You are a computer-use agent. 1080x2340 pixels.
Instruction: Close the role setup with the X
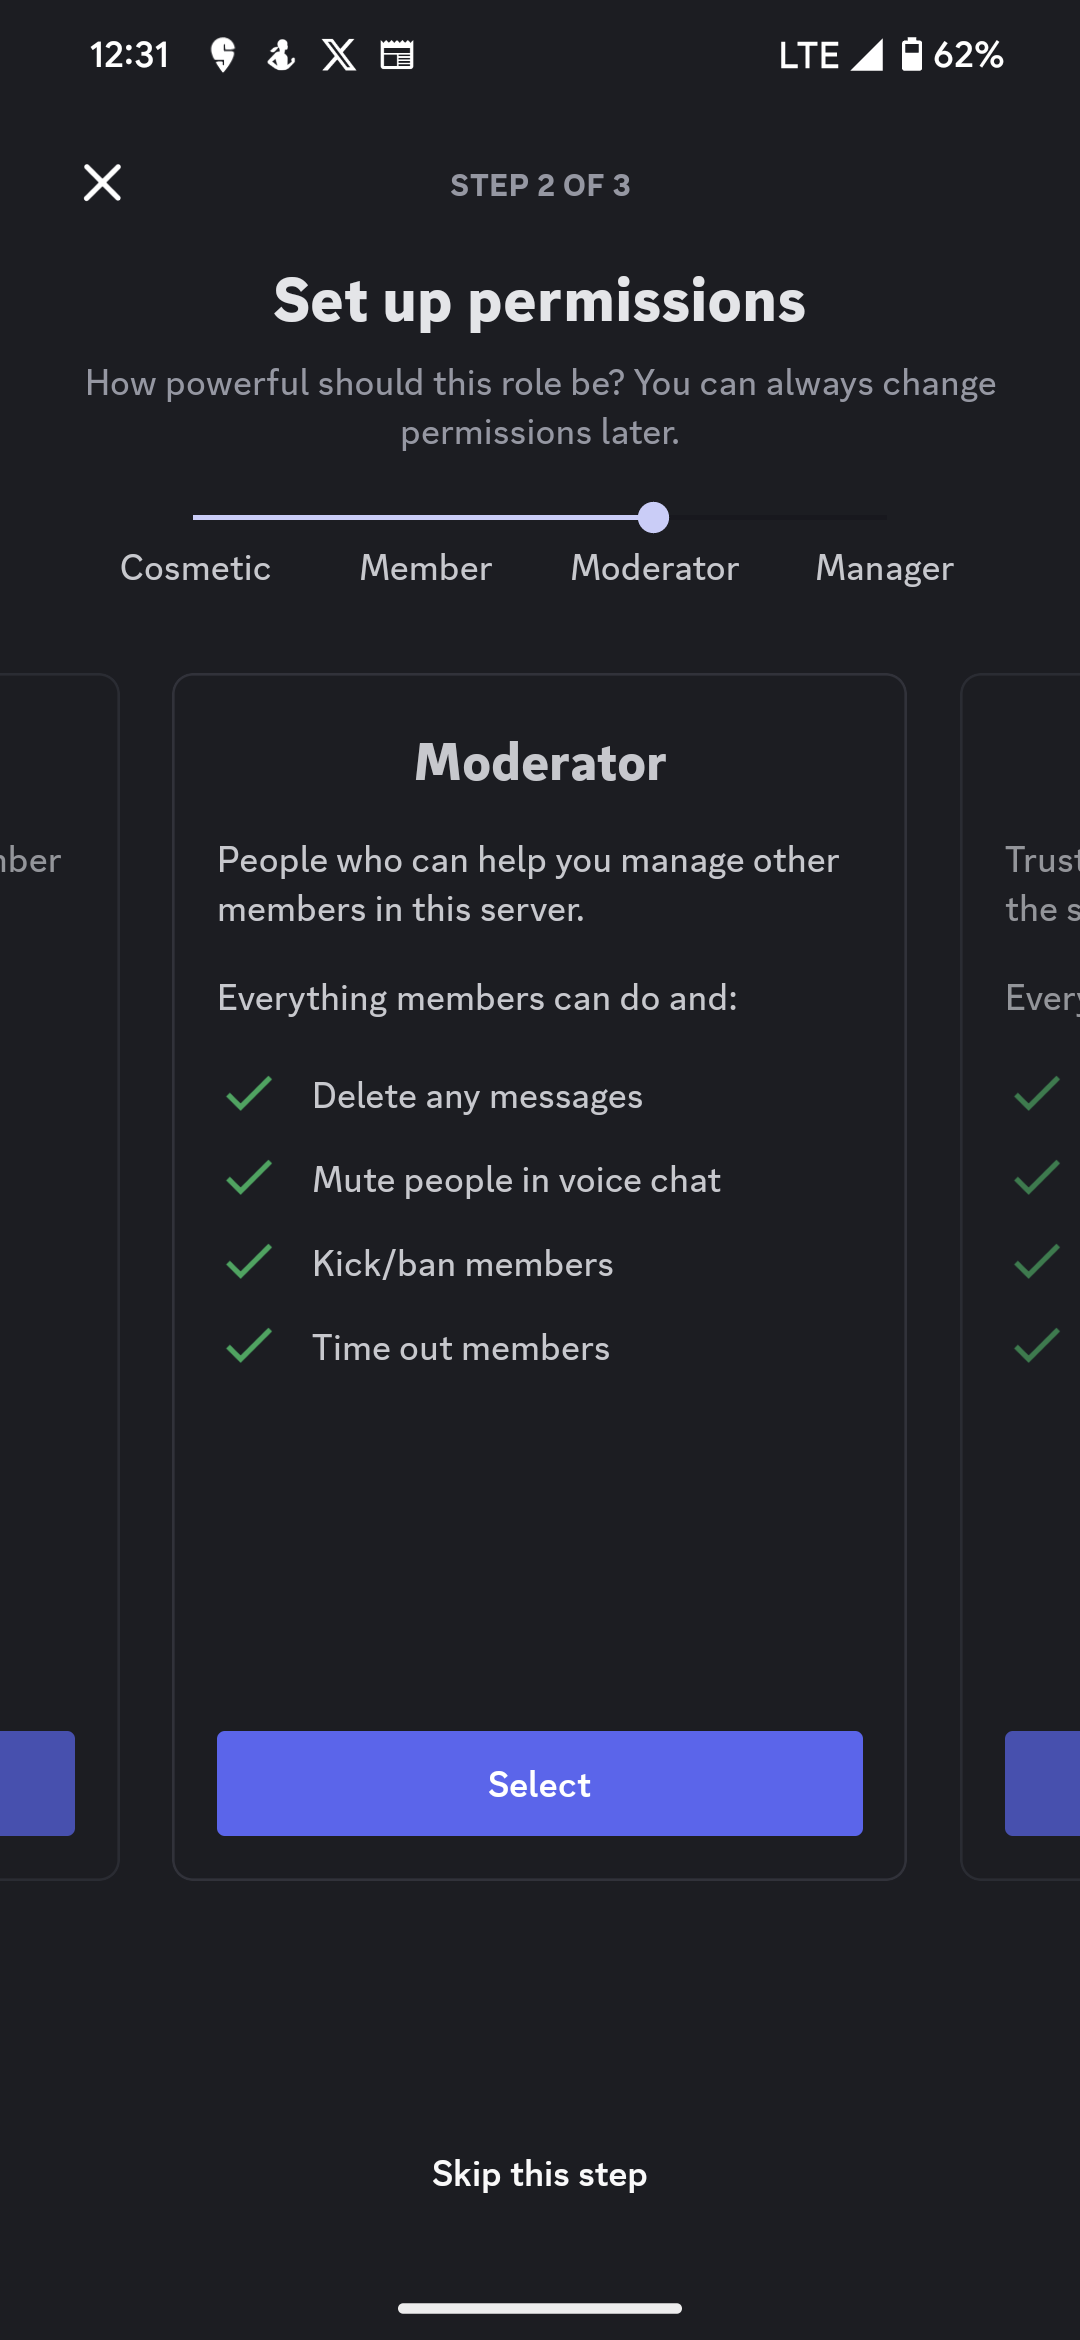point(101,183)
